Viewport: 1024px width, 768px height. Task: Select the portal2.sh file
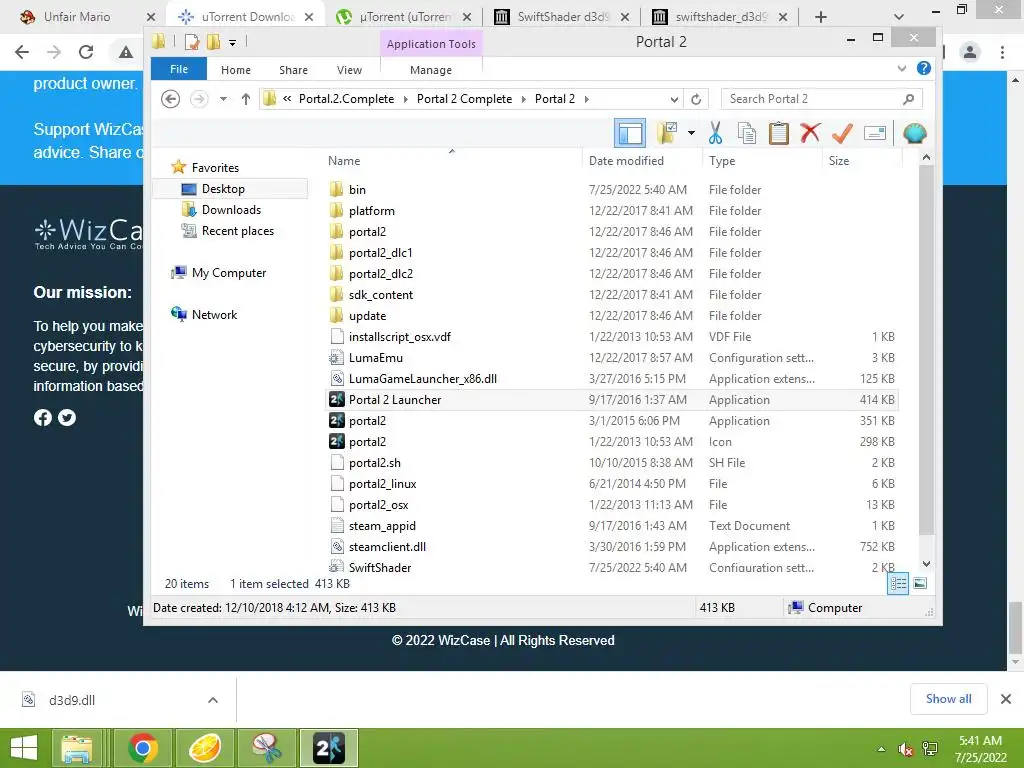coord(374,463)
